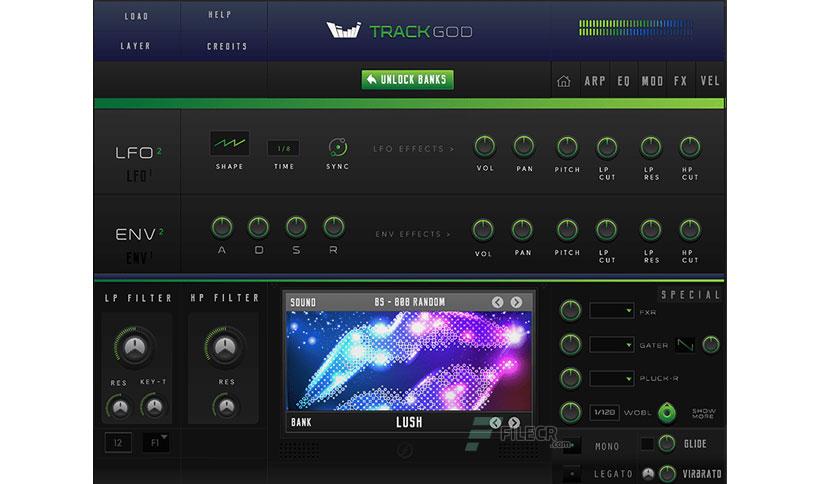Toggle the green Wobl button
This screenshot has height=484, width=836.
tap(667, 413)
